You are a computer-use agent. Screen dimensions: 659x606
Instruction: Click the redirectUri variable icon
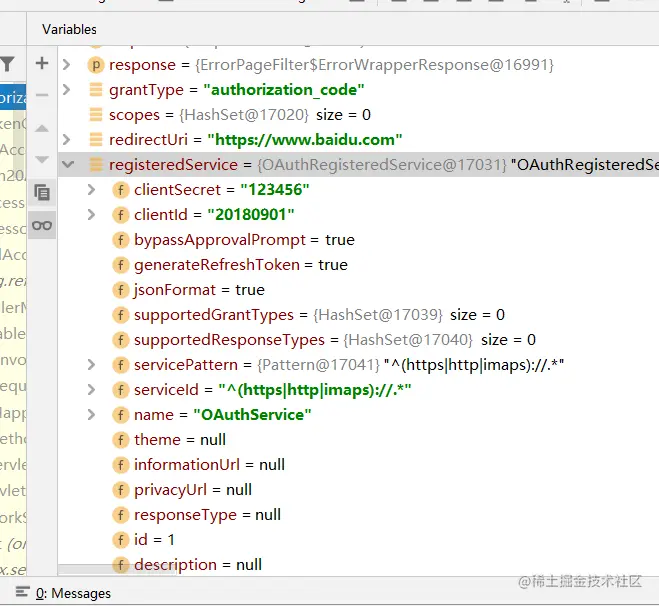click(x=96, y=140)
